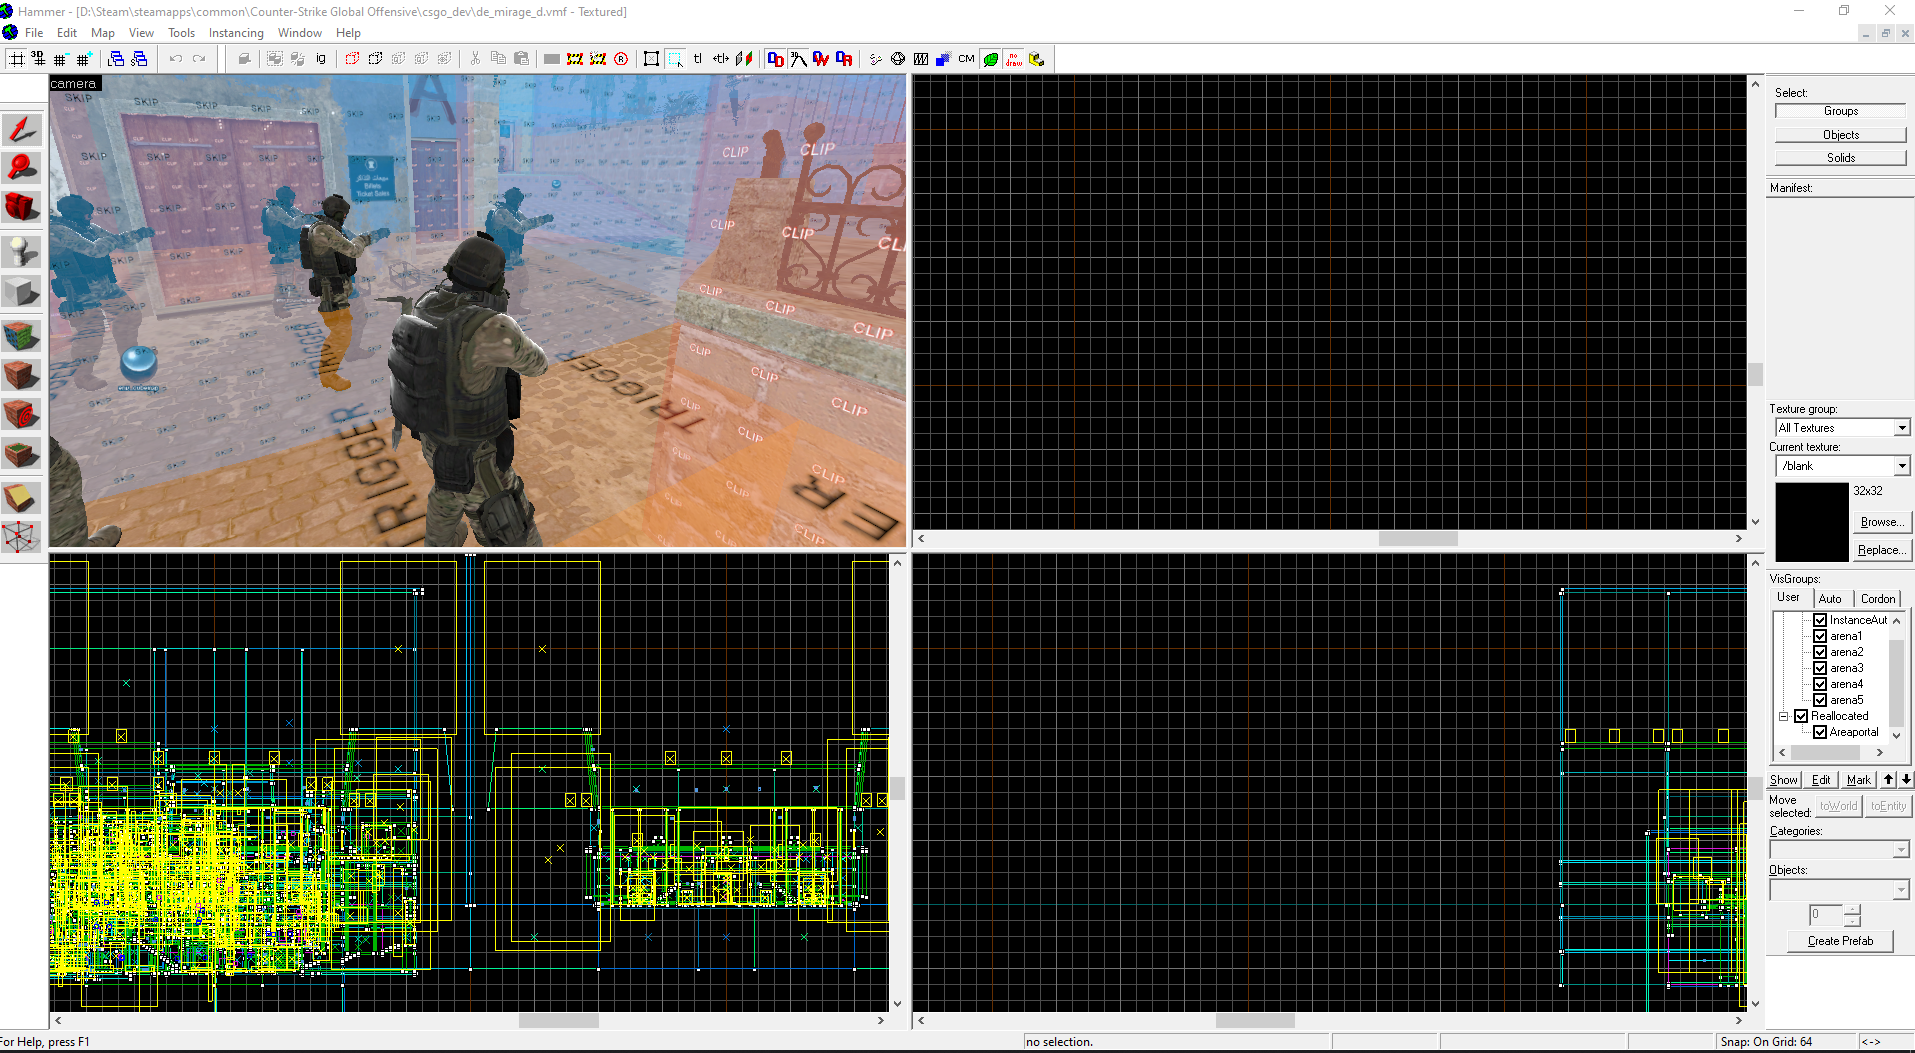This screenshot has height=1053, width=1915.
Task: Click the Browse... texture button
Action: click(x=1881, y=522)
